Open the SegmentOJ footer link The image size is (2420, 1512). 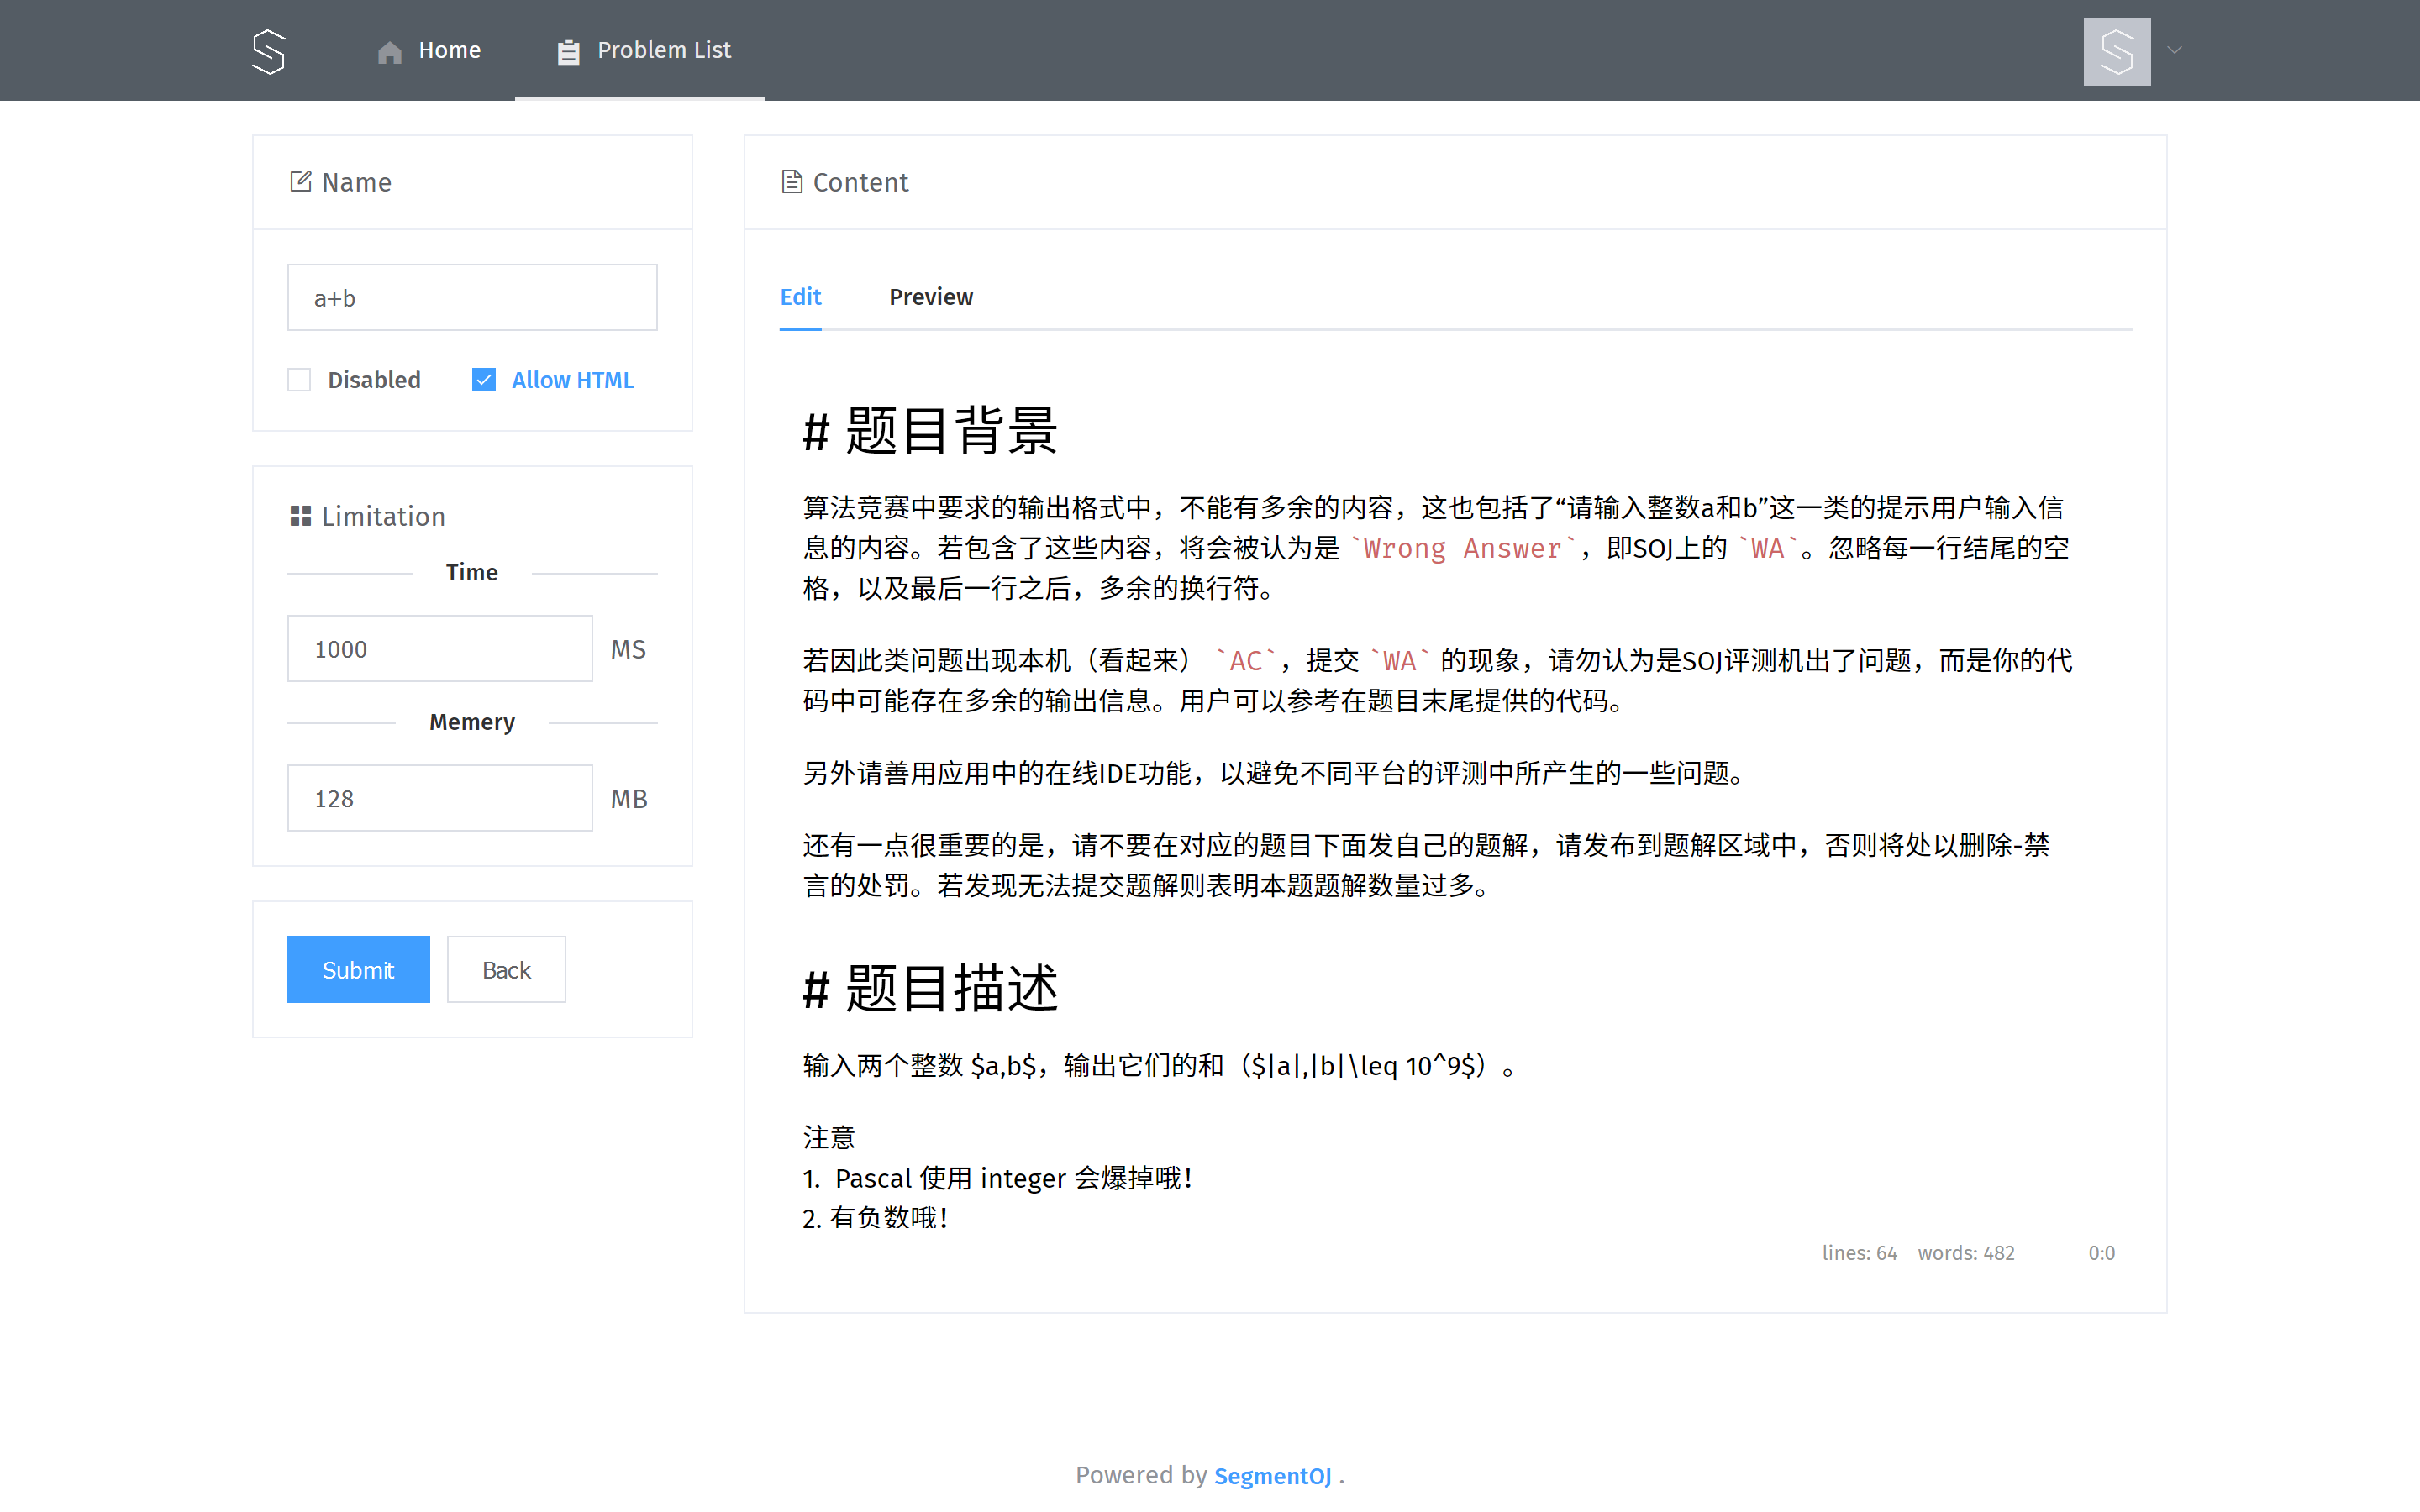pos(1272,1476)
